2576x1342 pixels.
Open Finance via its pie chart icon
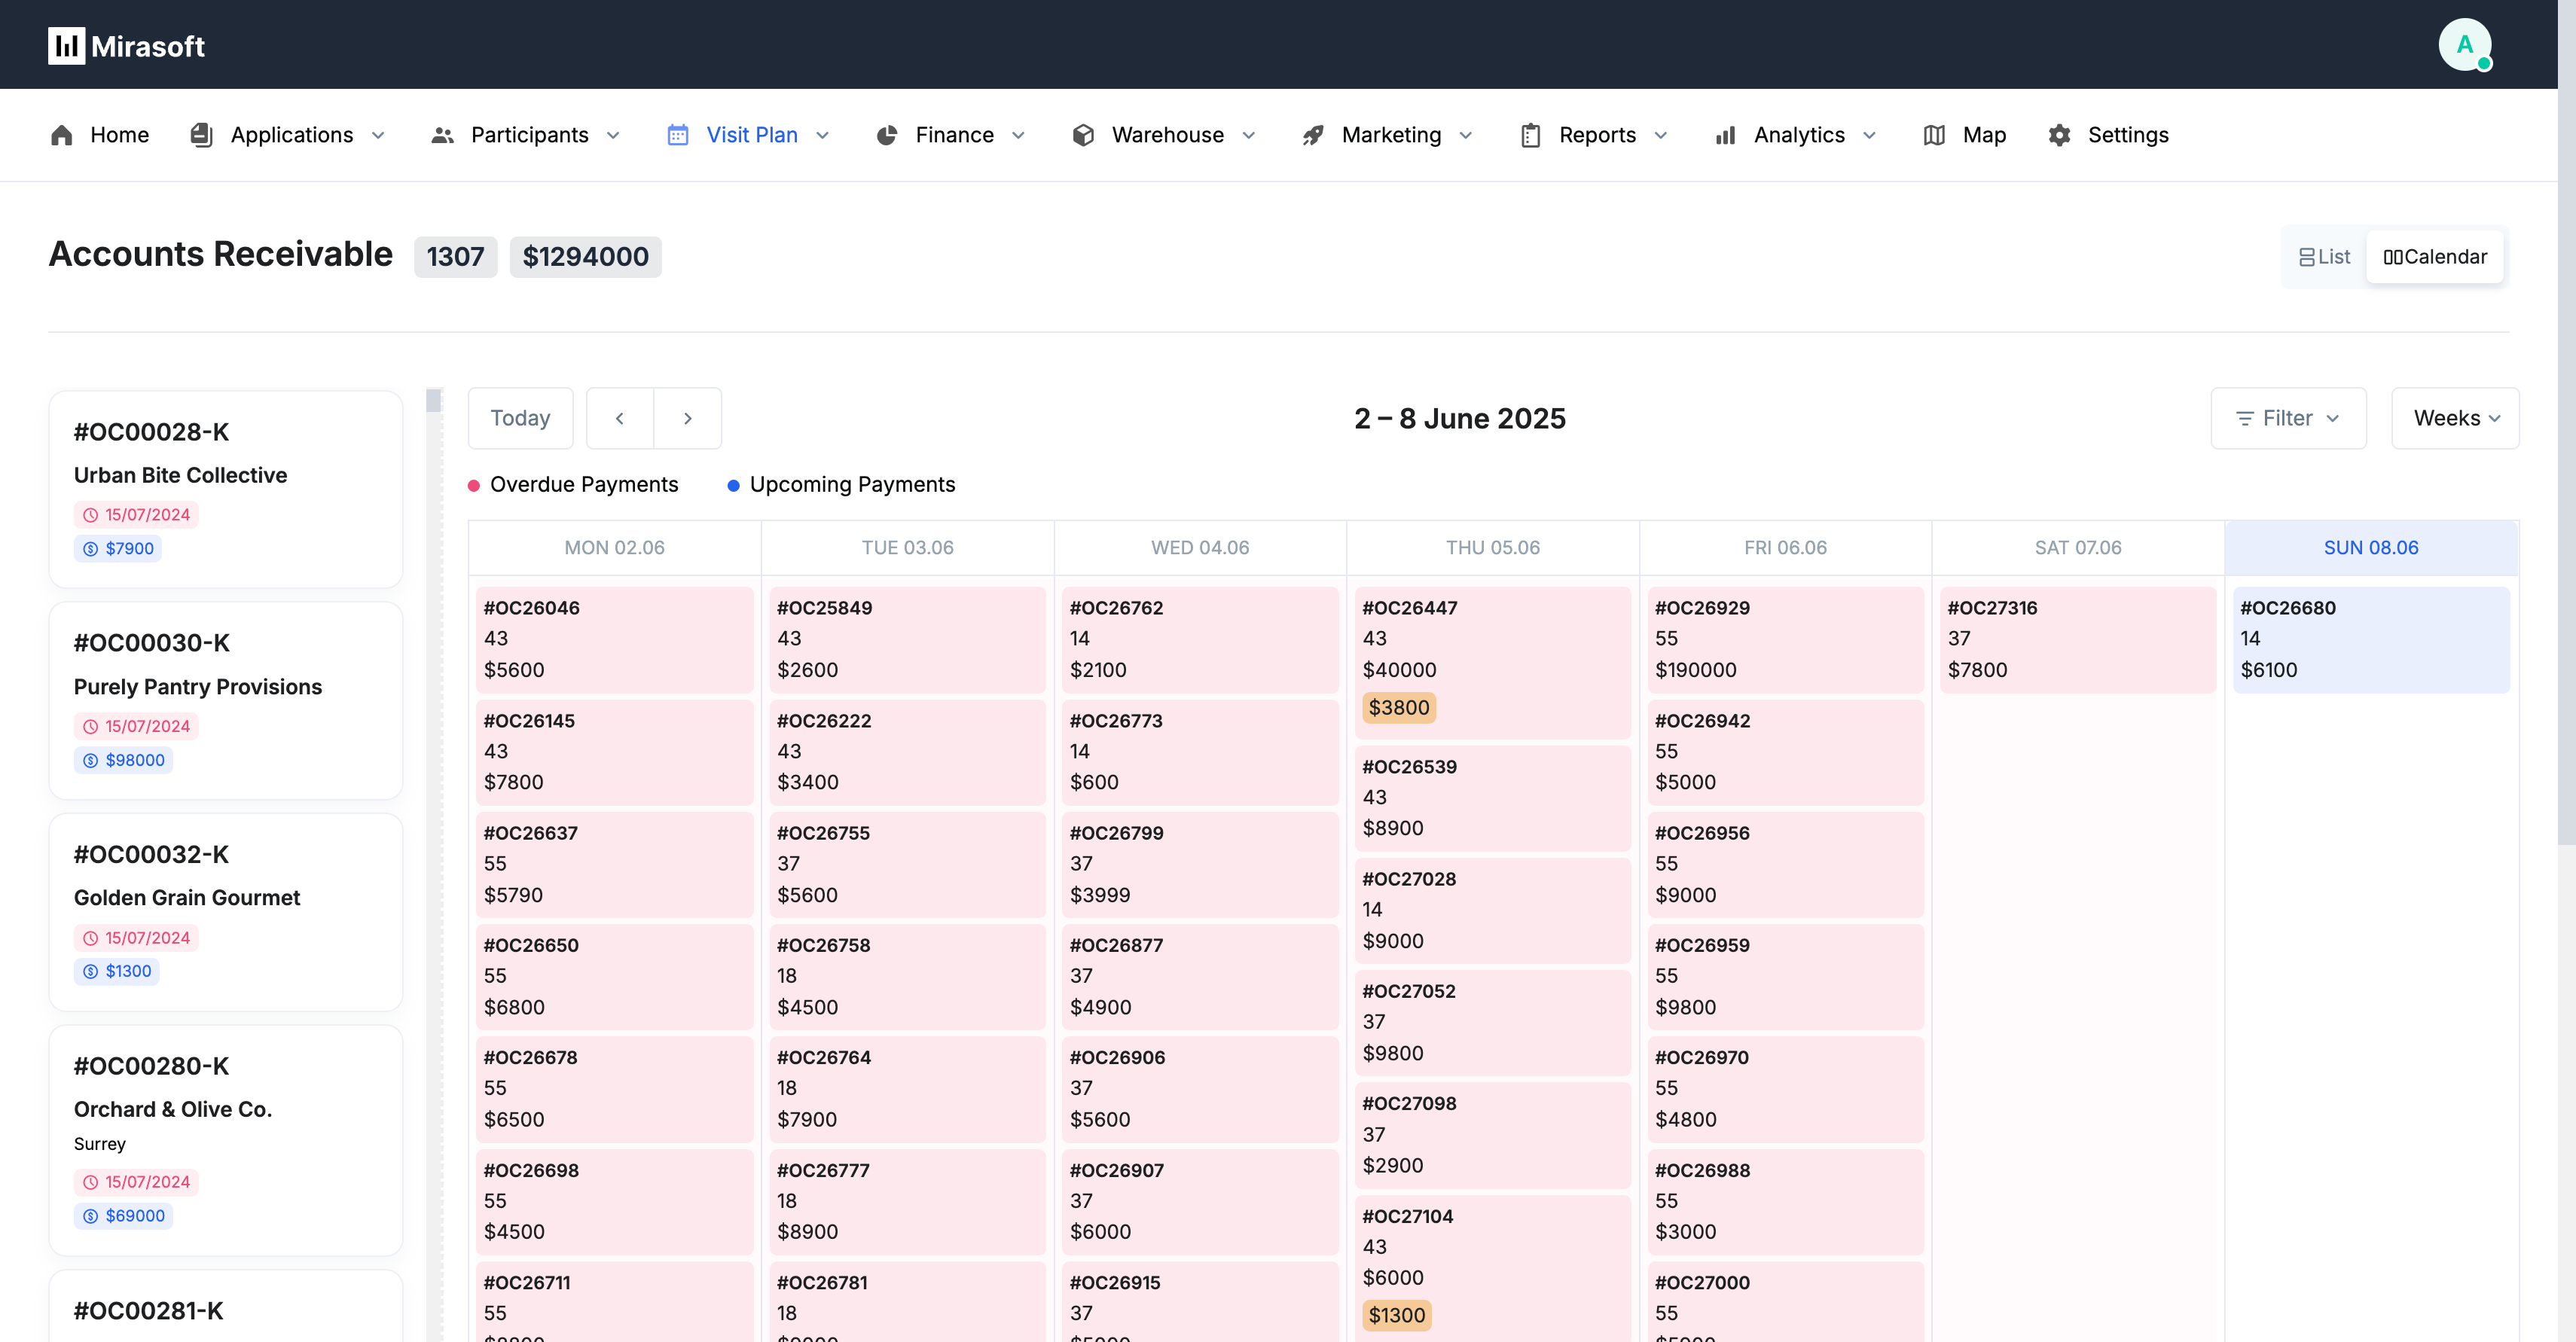tap(888, 135)
